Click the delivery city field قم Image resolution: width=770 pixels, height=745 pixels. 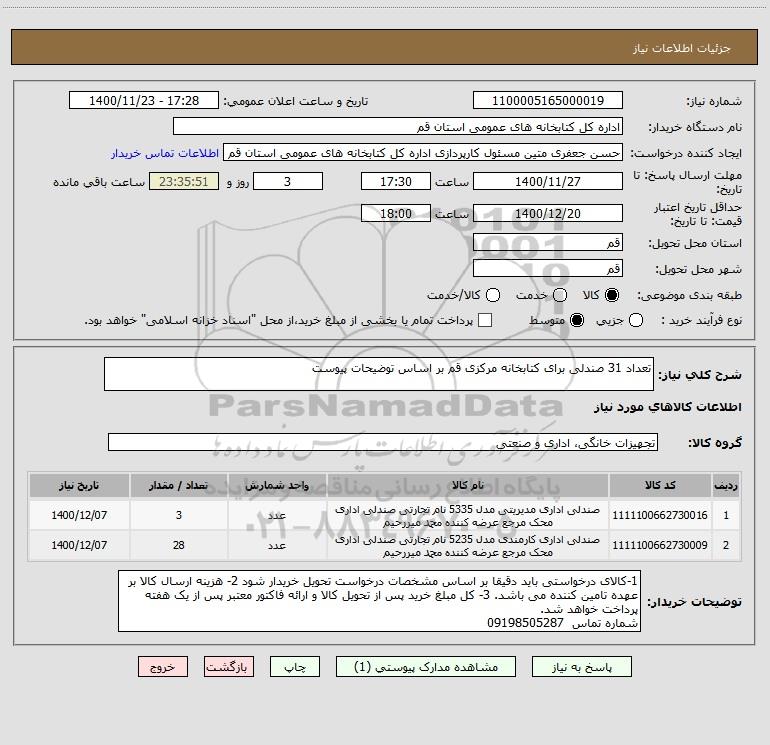click(x=548, y=269)
